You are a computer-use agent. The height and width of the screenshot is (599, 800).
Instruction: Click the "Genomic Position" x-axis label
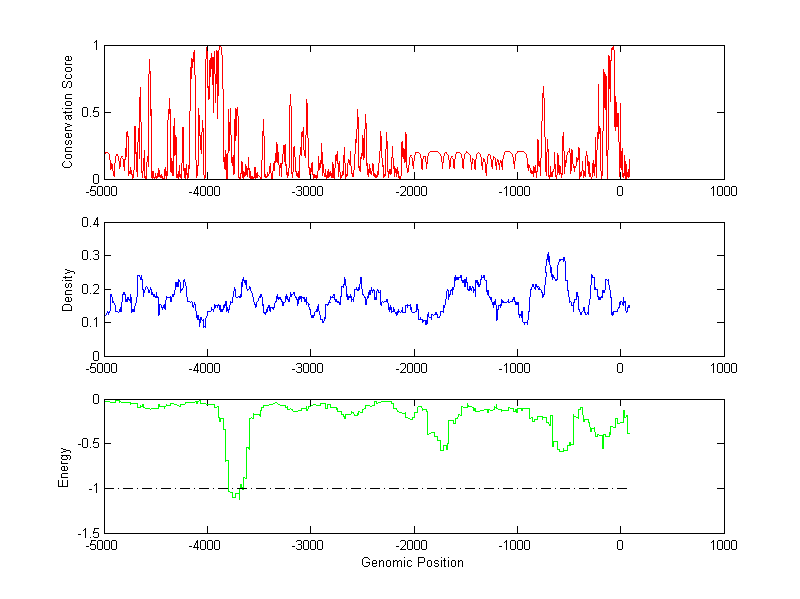412,562
